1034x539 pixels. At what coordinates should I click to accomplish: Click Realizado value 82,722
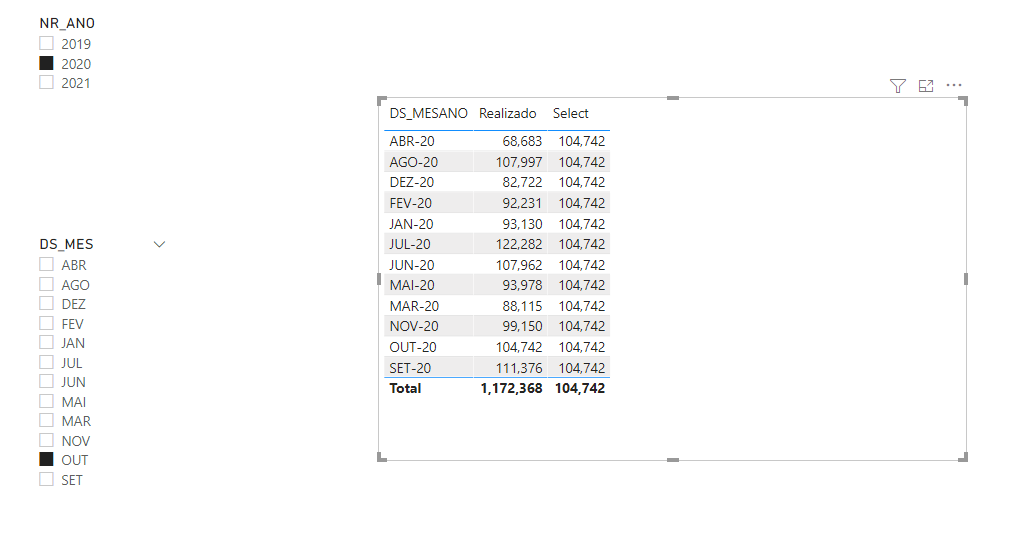(522, 182)
